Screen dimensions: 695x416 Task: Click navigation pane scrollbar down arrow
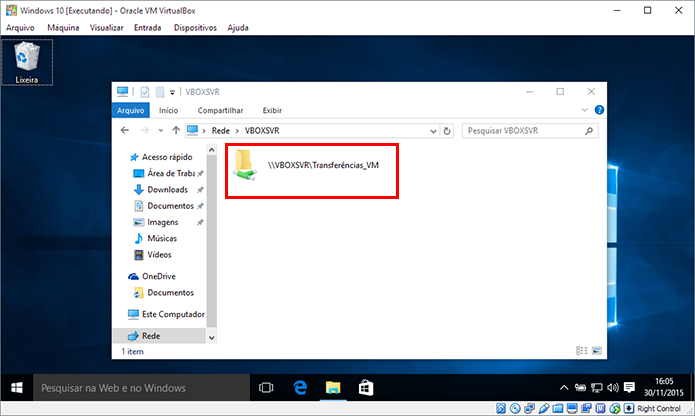coord(212,338)
